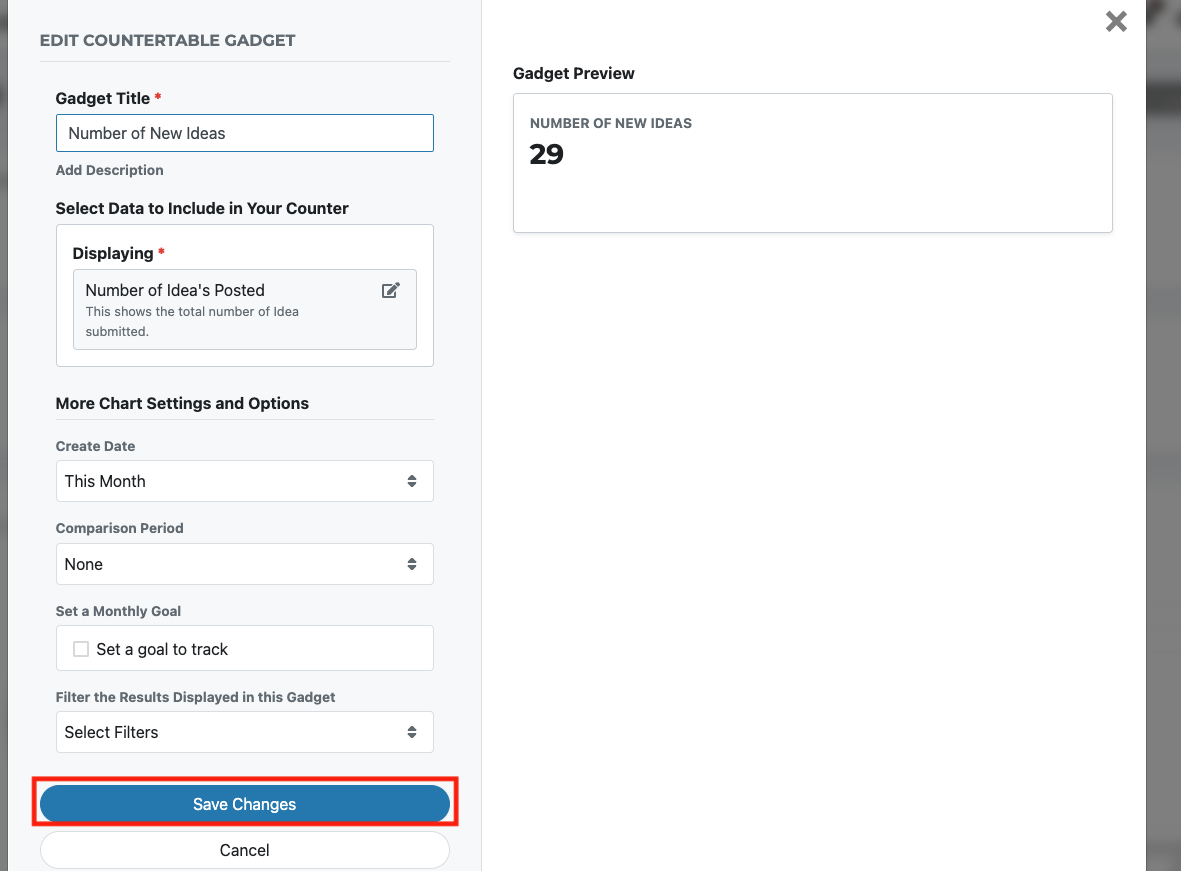Click the NUMBER OF NEW IDEAS preview title

(x=611, y=123)
